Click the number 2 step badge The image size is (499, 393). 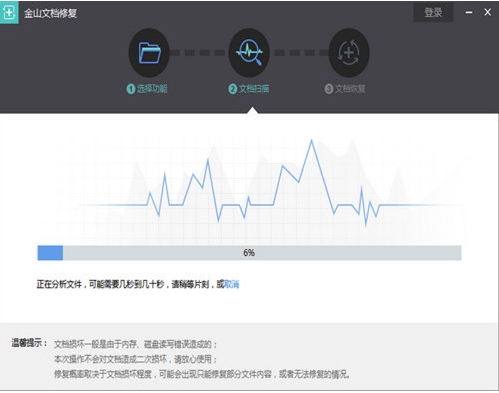[232, 89]
